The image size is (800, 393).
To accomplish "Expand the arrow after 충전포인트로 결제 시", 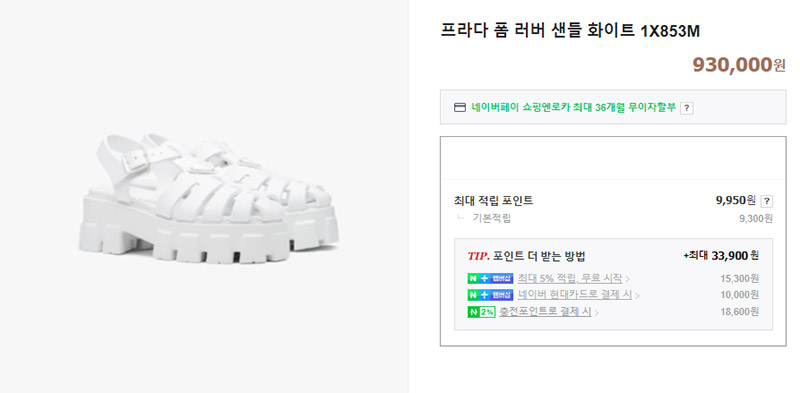I will pyautogui.click(x=596, y=312).
